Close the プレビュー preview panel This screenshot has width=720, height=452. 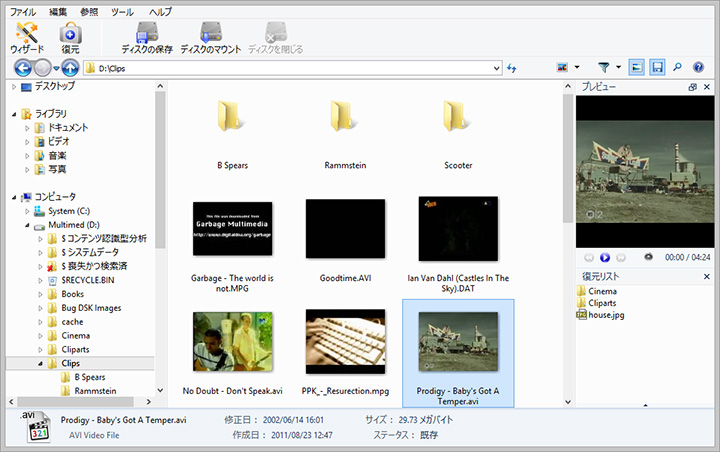[707, 87]
